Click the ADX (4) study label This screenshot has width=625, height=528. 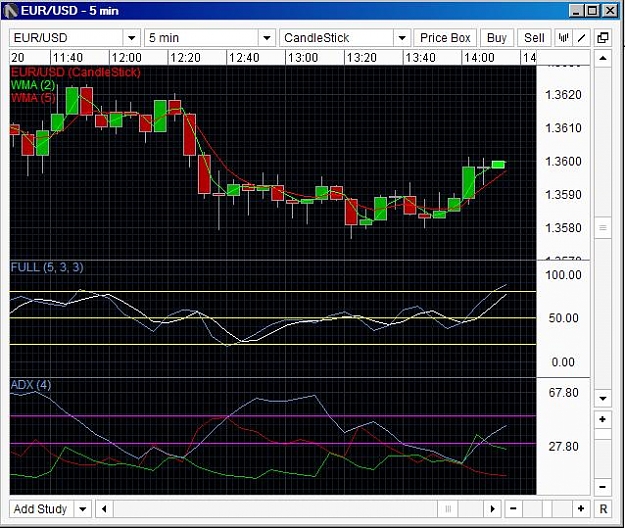click(x=31, y=385)
